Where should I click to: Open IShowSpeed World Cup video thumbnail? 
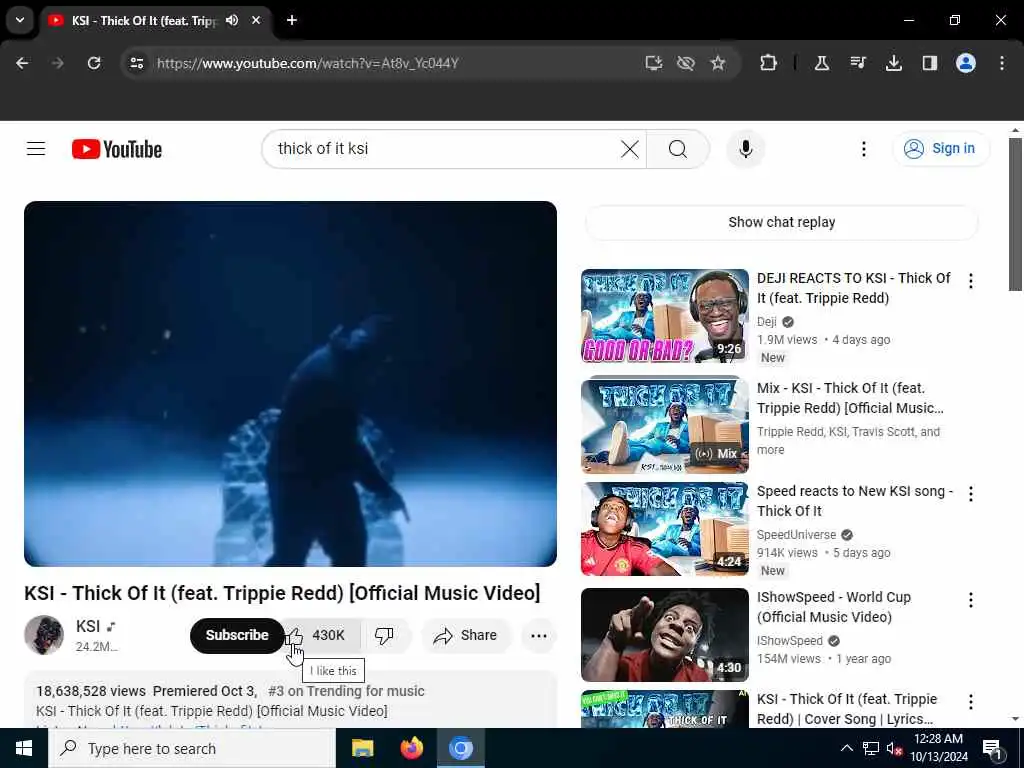click(x=665, y=635)
